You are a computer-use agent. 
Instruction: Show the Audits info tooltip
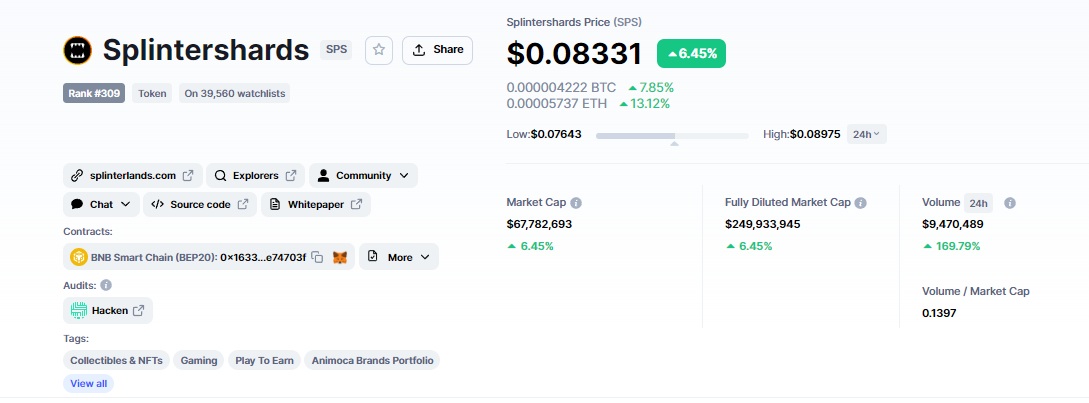pos(106,285)
